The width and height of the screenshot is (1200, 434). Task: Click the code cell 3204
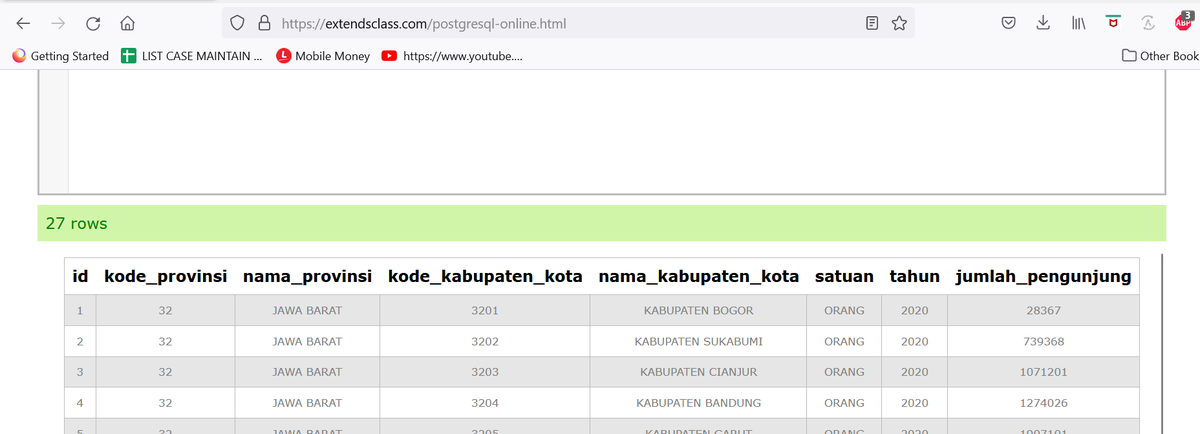[x=485, y=403]
